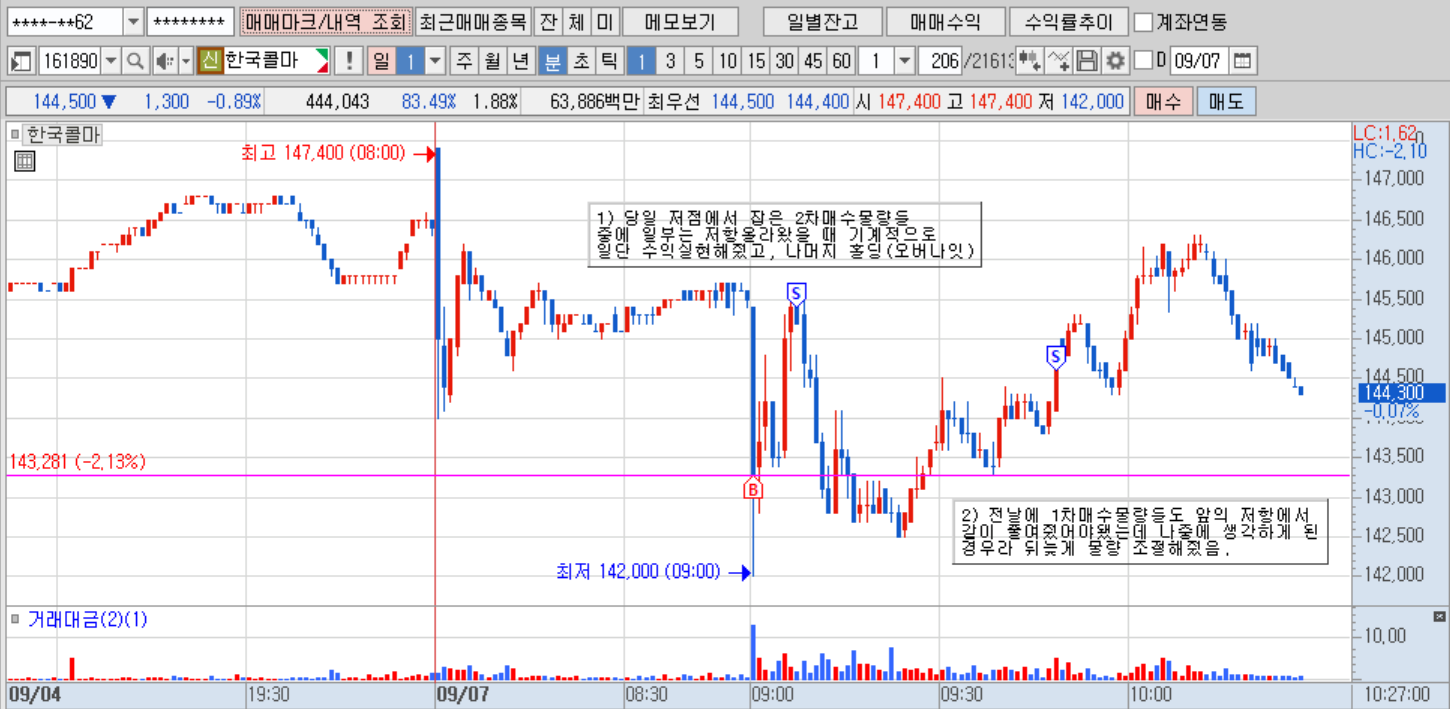Click the small square before 거래대금(2)(1)
Screen dimensions: 1450x709
point(14,620)
